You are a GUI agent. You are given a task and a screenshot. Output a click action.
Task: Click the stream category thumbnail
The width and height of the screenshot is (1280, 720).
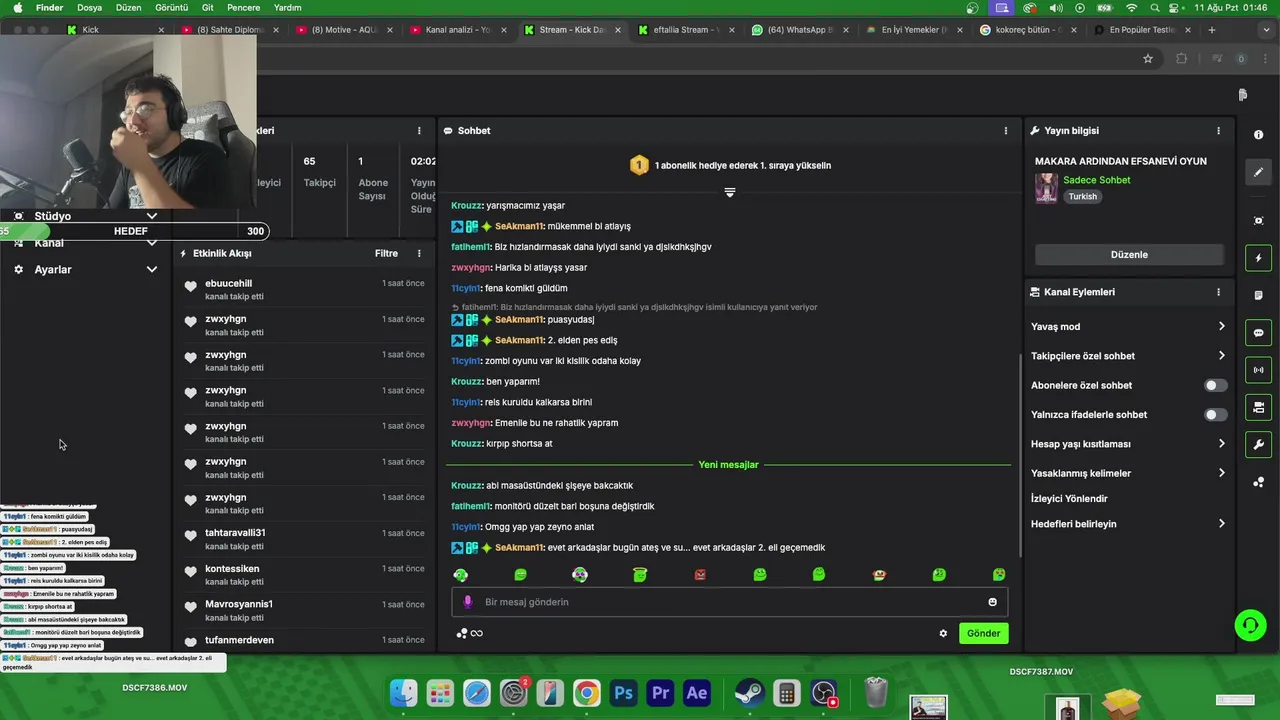pos(1046,188)
